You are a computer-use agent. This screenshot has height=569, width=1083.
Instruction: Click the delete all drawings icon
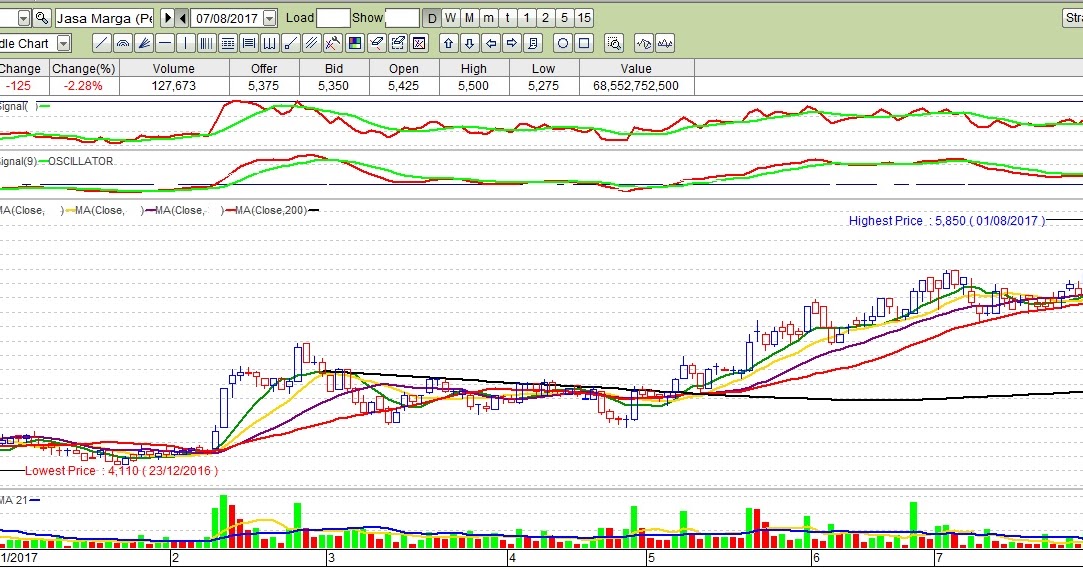pyautogui.click(x=419, y=44)
